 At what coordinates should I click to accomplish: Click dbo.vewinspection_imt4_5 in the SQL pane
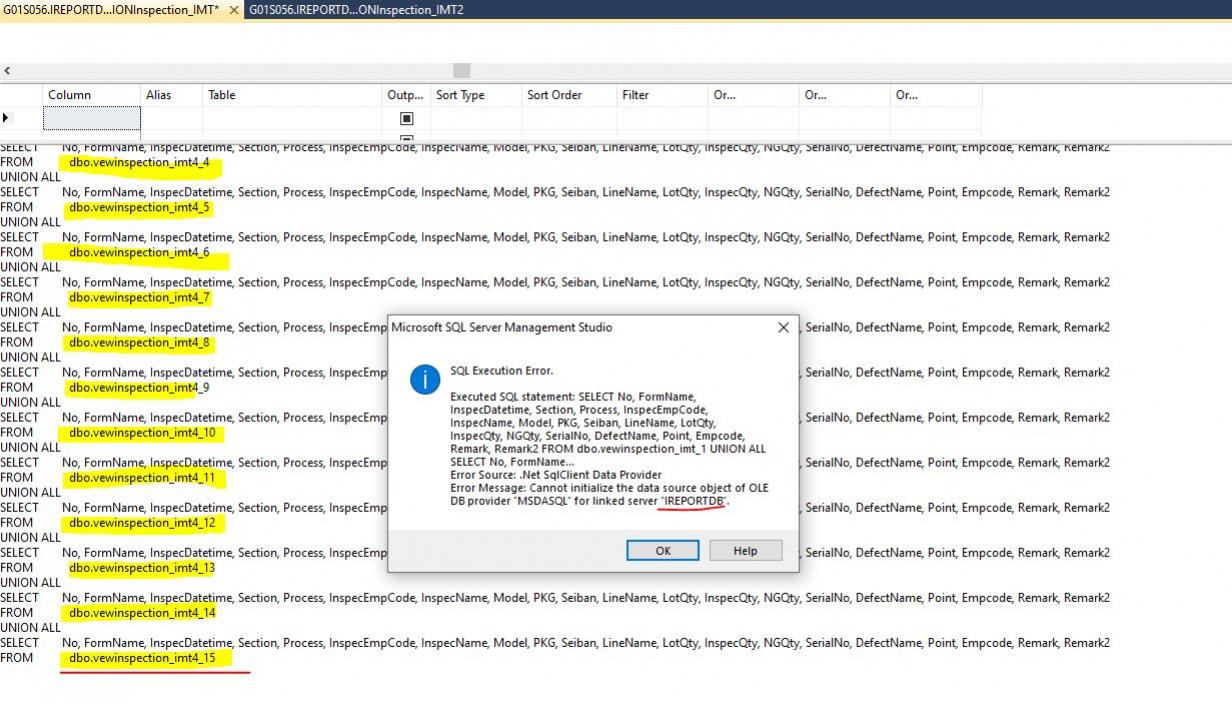pos(139,207)
